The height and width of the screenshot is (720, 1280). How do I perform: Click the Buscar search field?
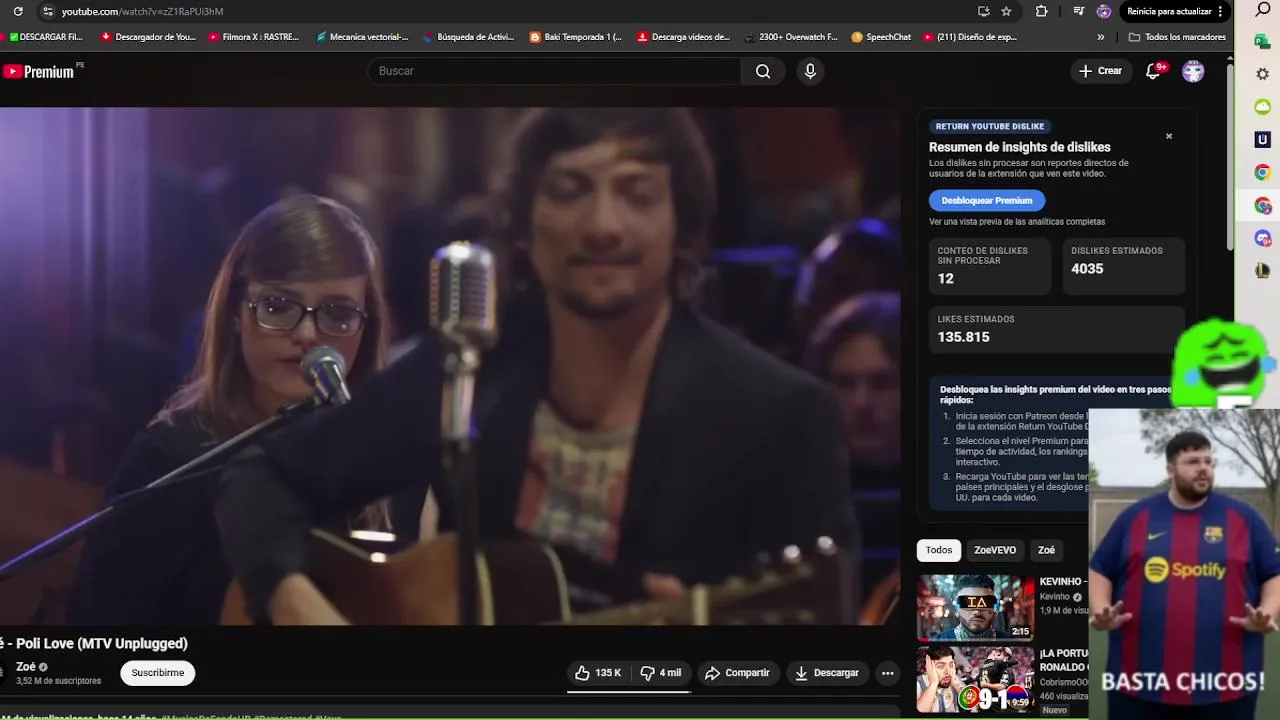(x=555, y=71)
